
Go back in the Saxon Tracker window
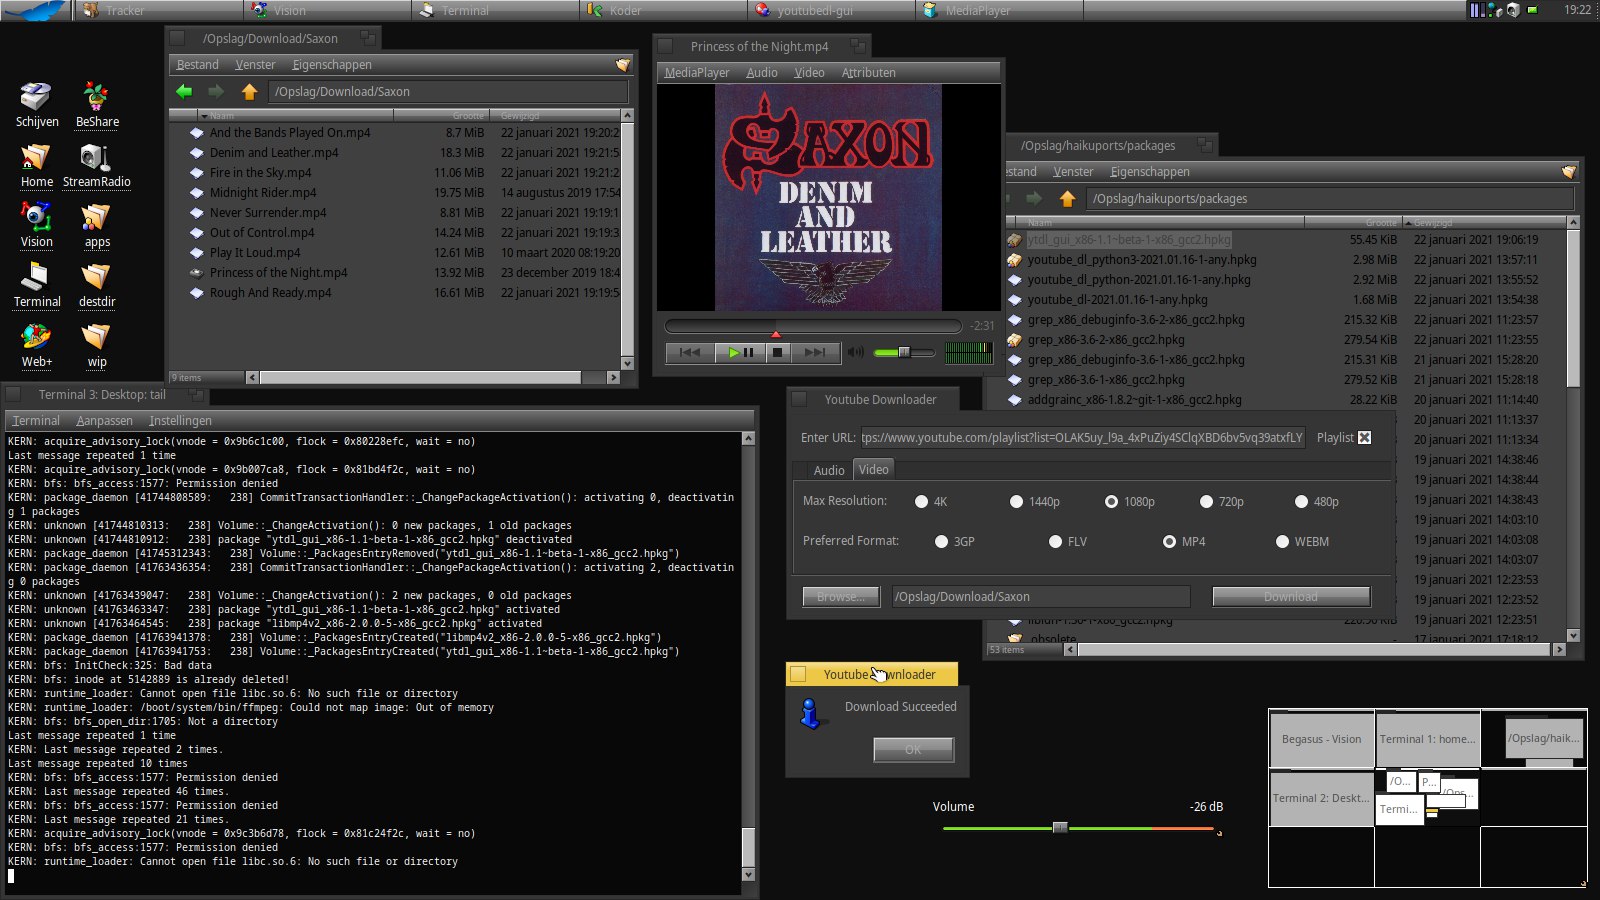pyautogui.click(x=184, y=91)
